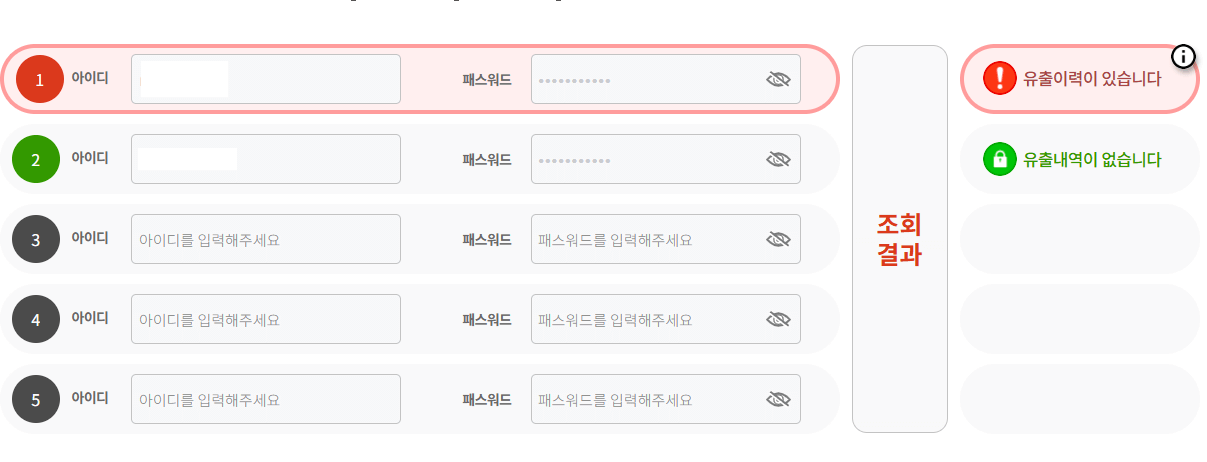The height and width of the screenshot is (462, 1207).
Task: Click the 조회 결과 button
Action: point(900,239)
